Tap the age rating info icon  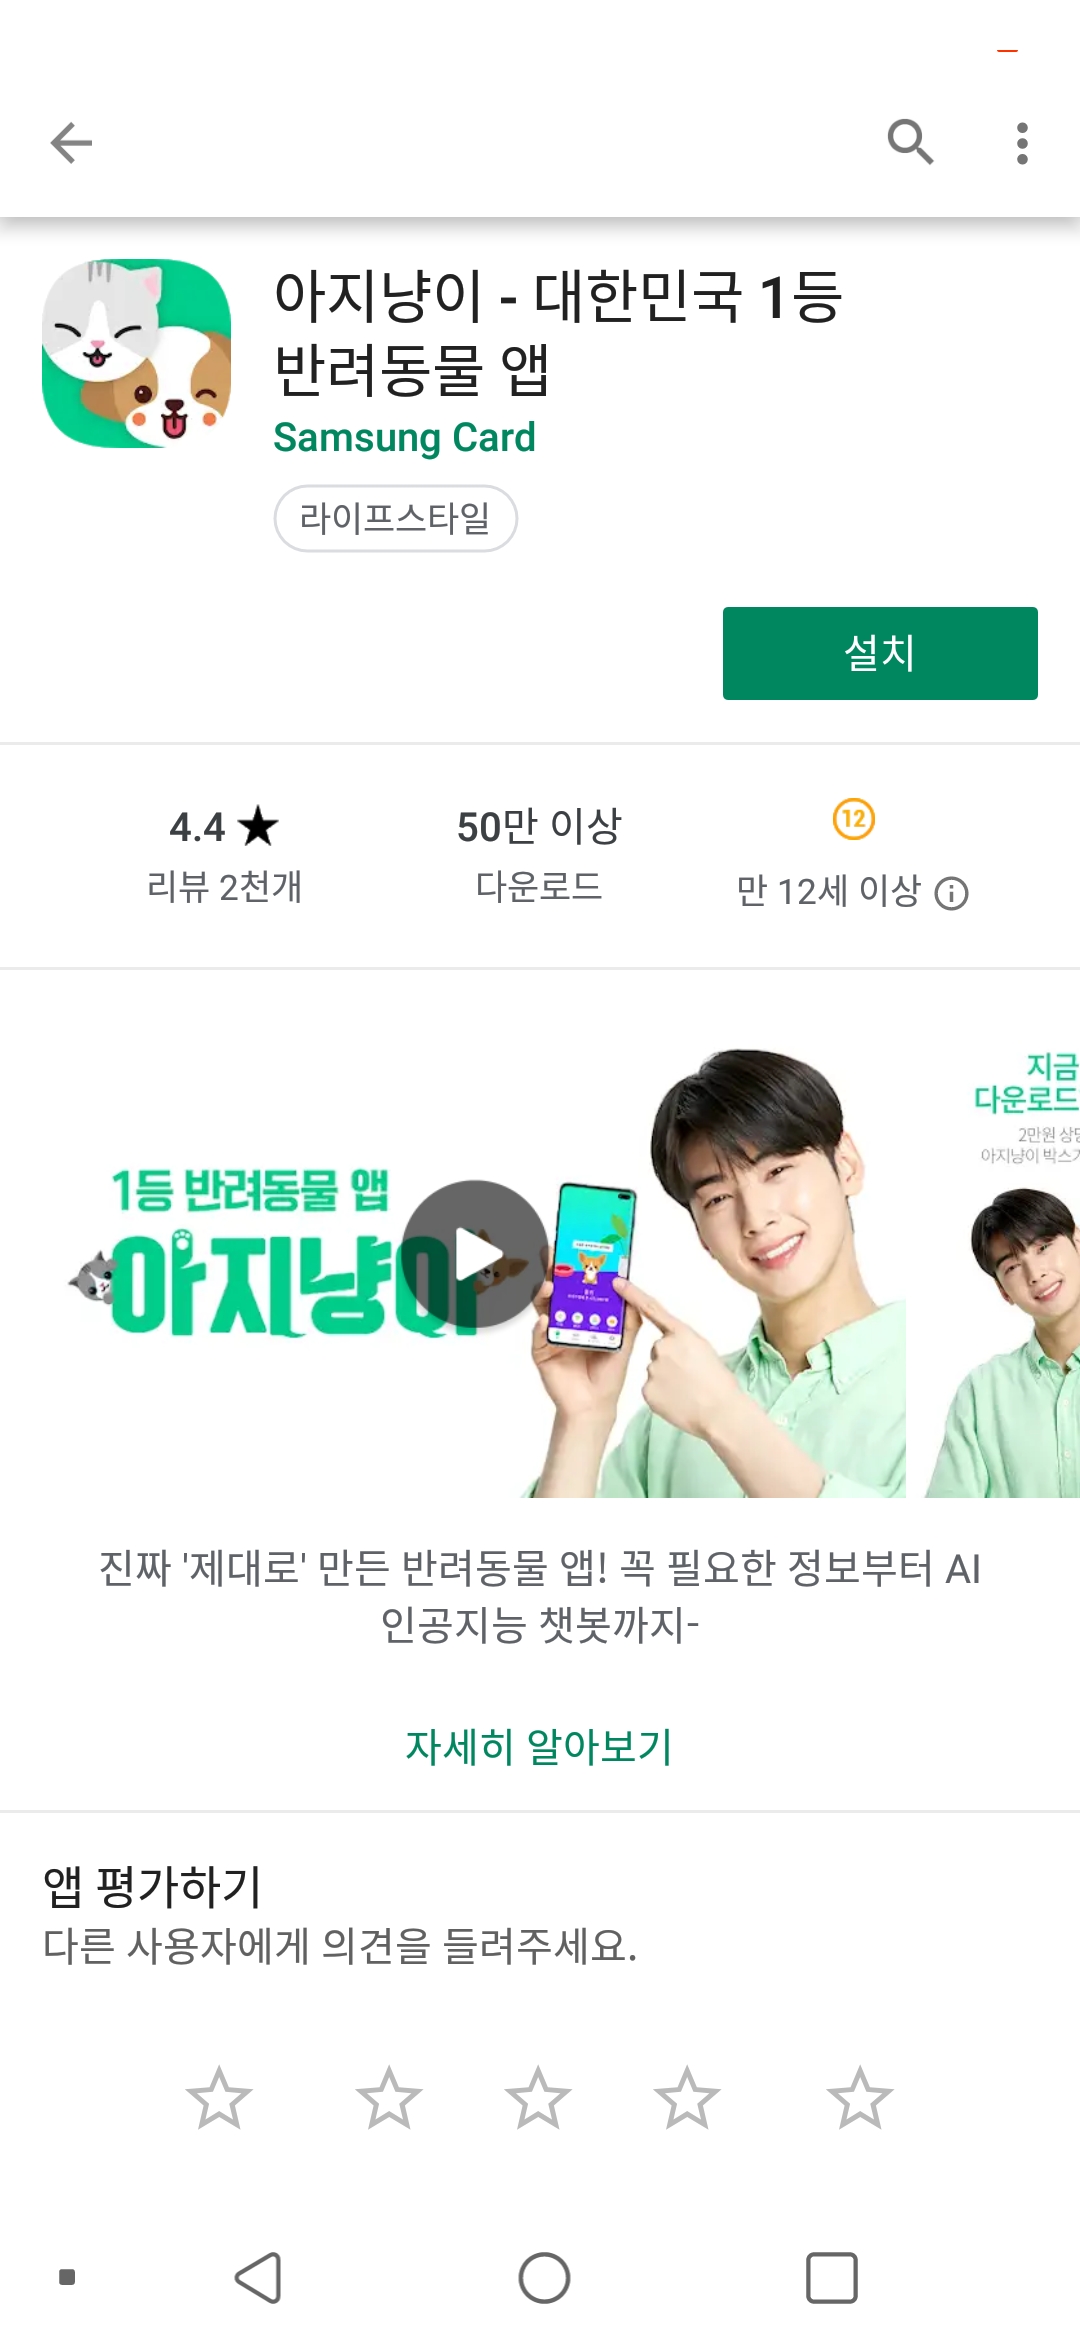pos(951,893)
